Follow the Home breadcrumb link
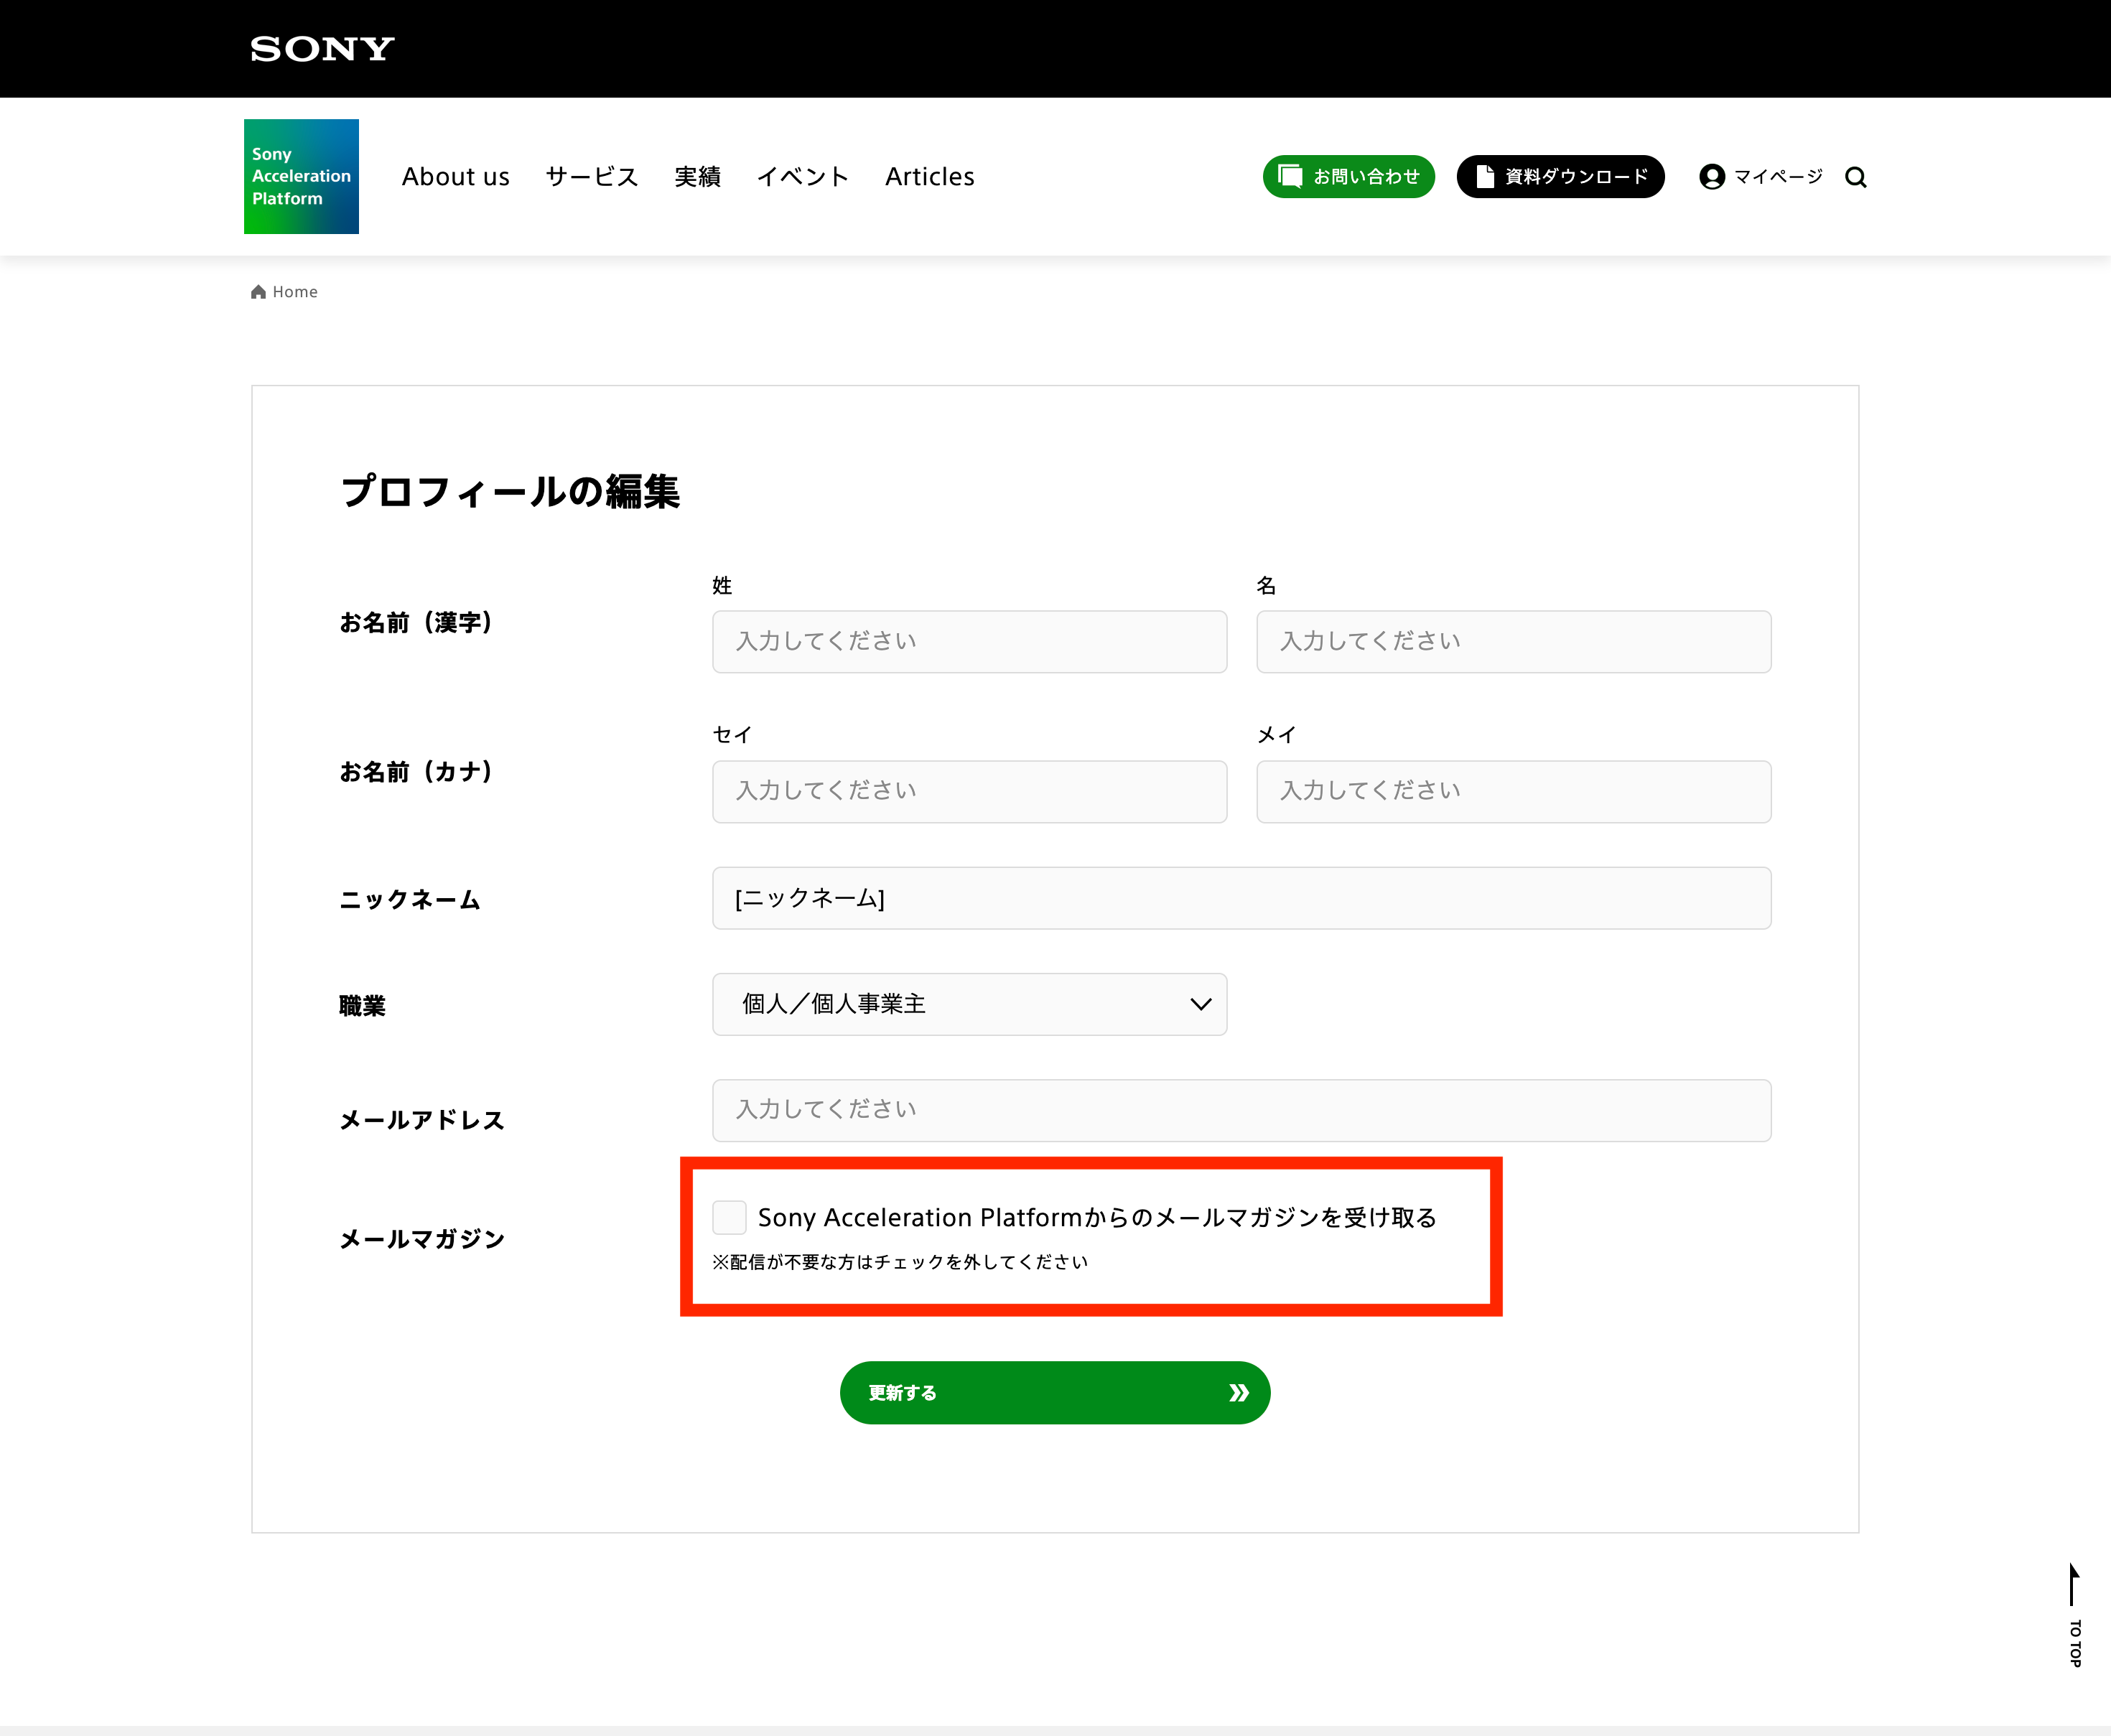This screenshot has width=2111, height=1736. tap(294, 291)
